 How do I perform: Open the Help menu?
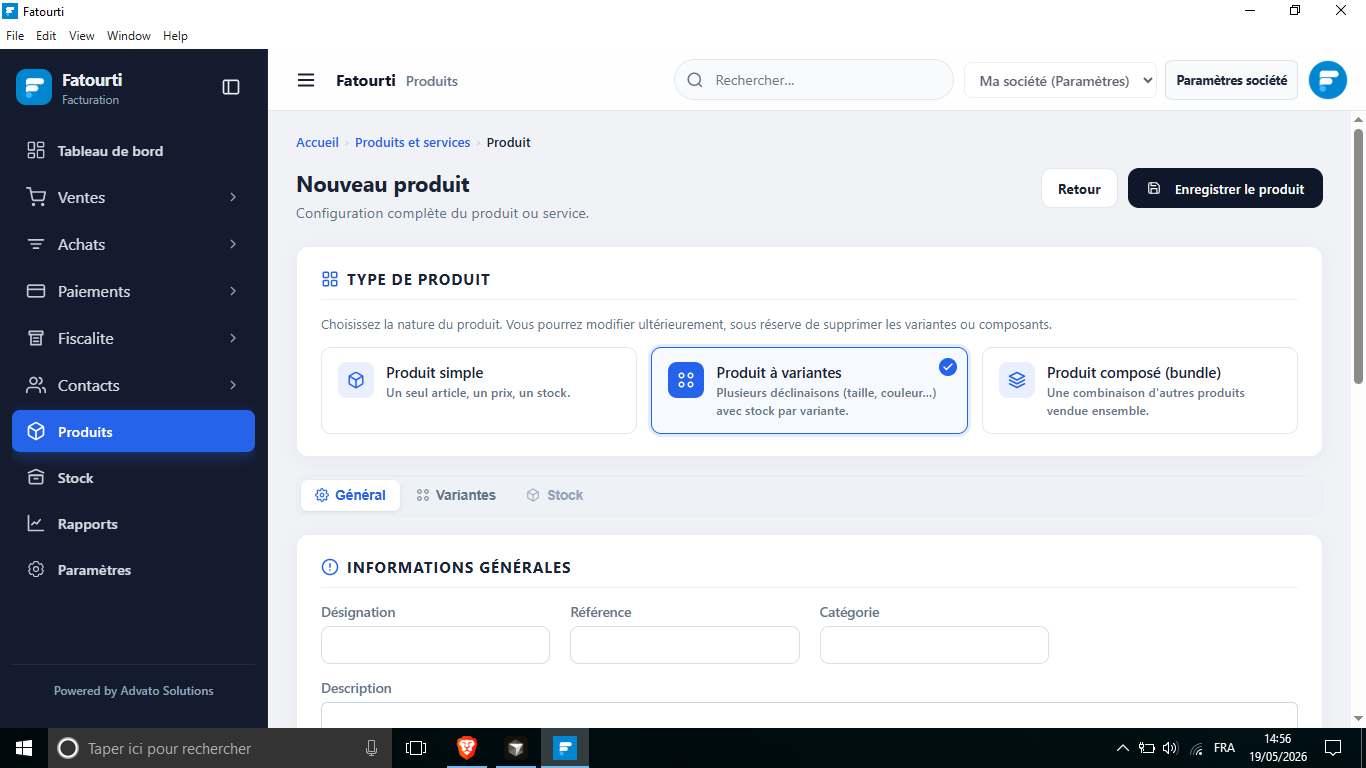click(175, 35)
